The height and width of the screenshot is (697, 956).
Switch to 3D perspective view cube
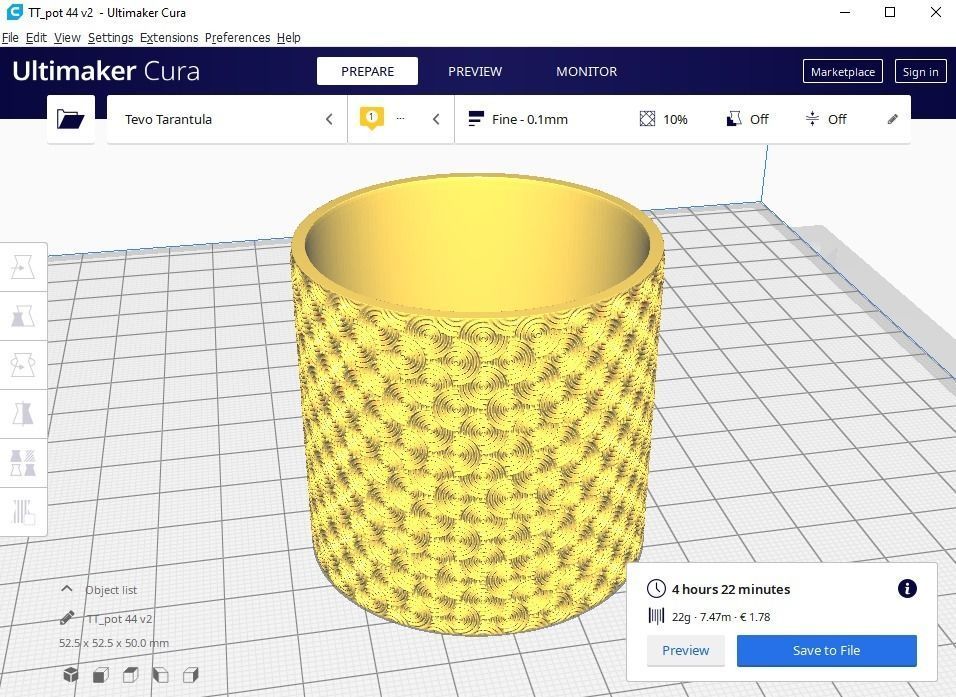point(71,674)
